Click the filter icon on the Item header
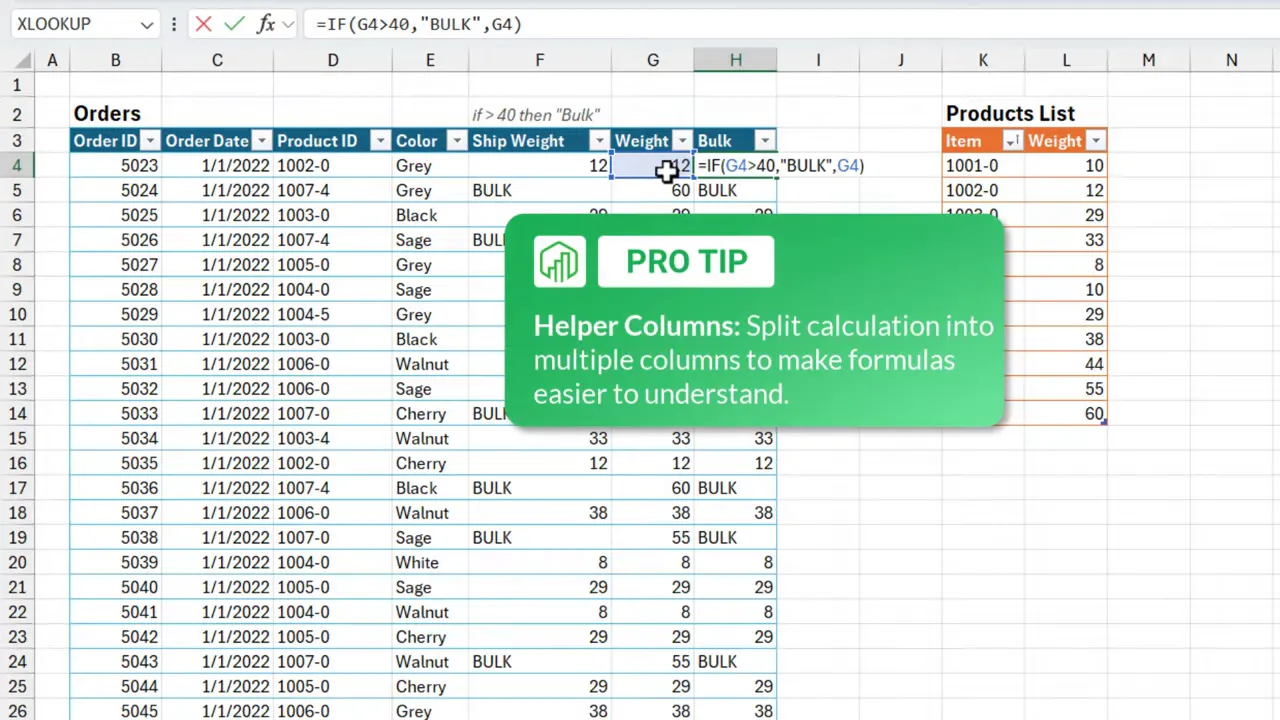This screenshot has width=1280, height=720. (x=1011, y=140)
